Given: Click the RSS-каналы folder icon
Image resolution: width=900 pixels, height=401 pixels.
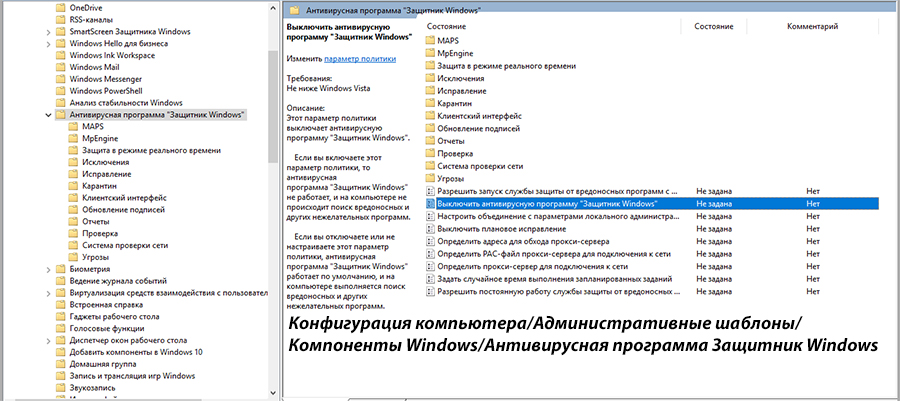Looking at the screenshot, I should pos(61,20).
